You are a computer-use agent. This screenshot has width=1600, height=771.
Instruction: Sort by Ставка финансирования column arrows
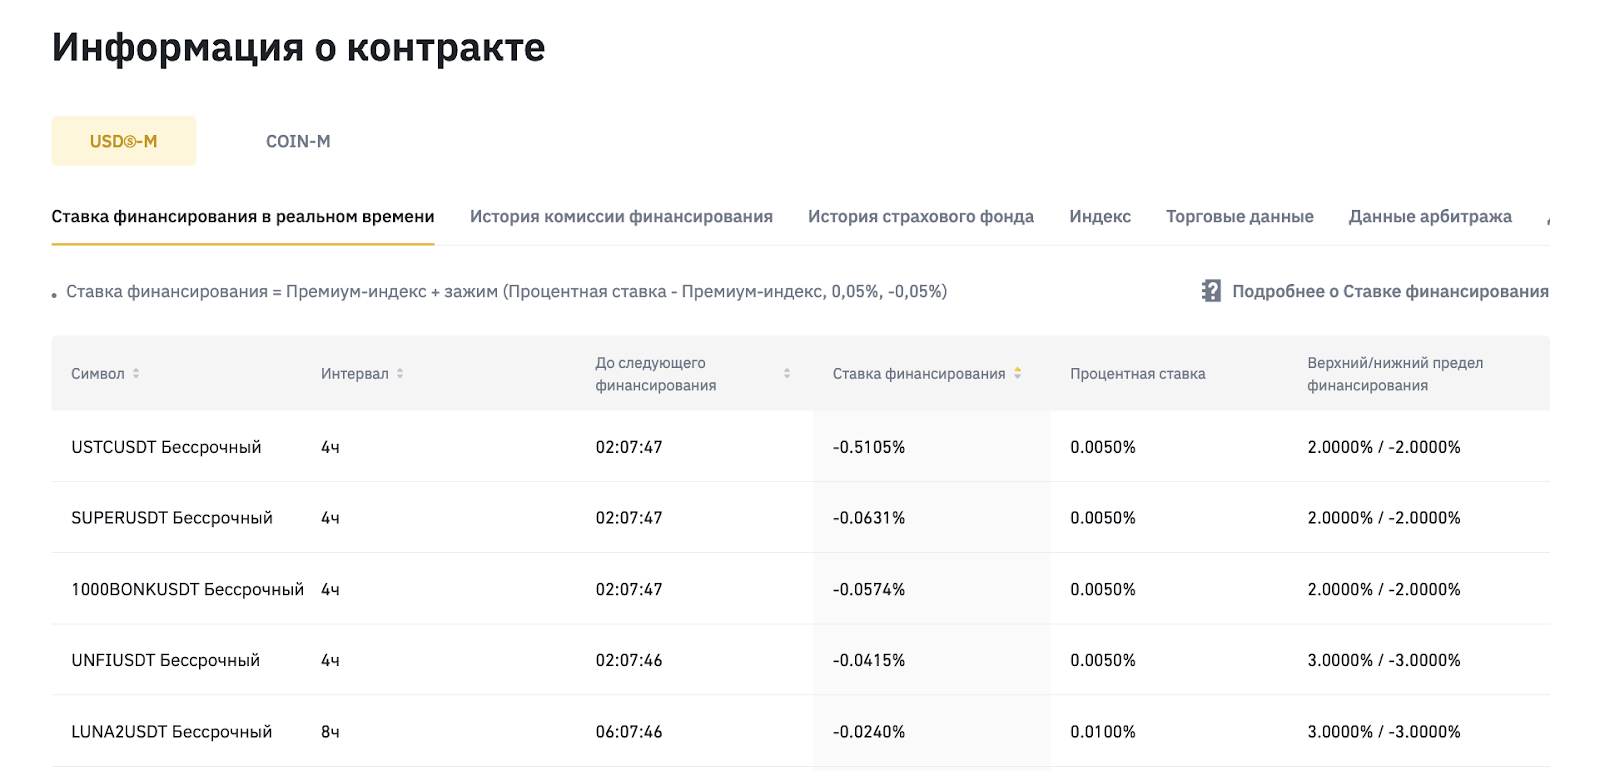point(1017,373)
